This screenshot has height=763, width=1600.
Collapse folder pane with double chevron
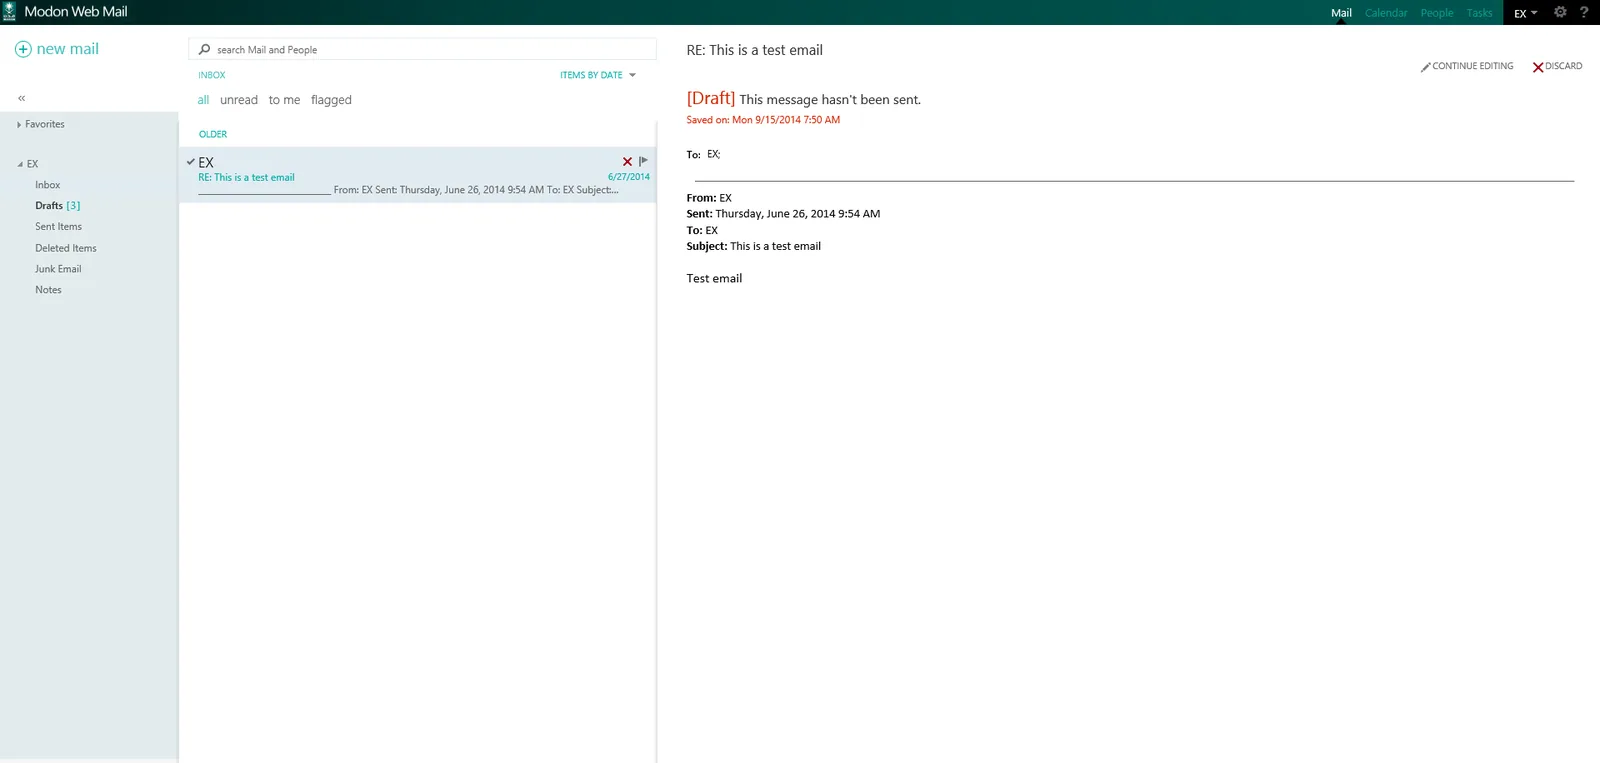click(x=21, y=98)
